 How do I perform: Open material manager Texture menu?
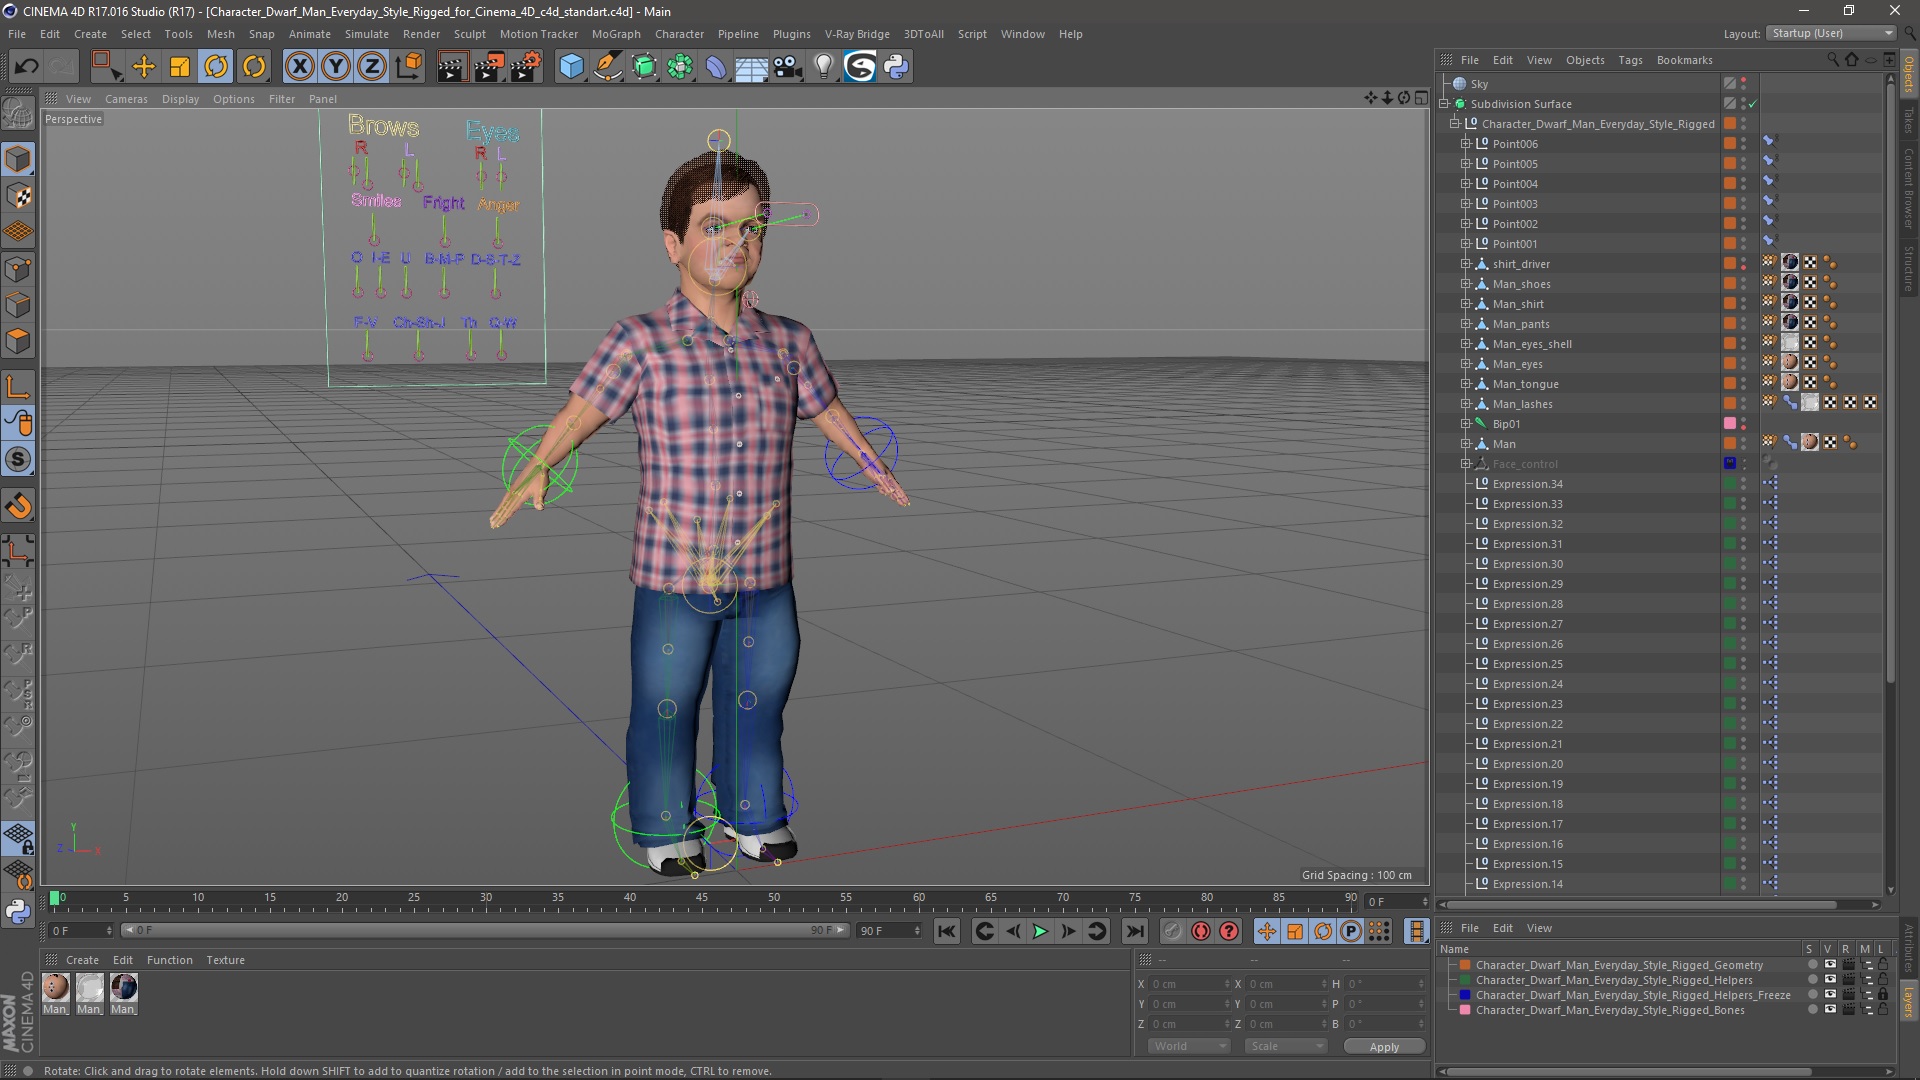(x=225, y=960)
